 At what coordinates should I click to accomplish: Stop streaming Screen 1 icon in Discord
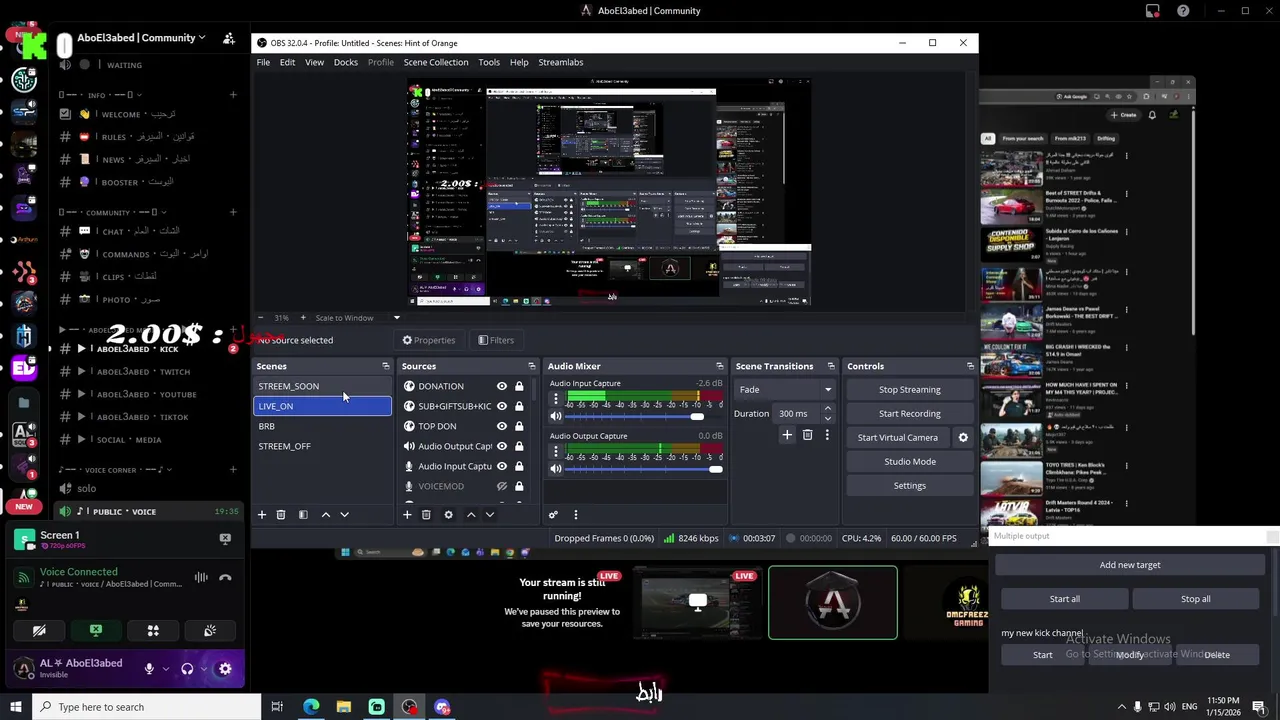(225, 538)
